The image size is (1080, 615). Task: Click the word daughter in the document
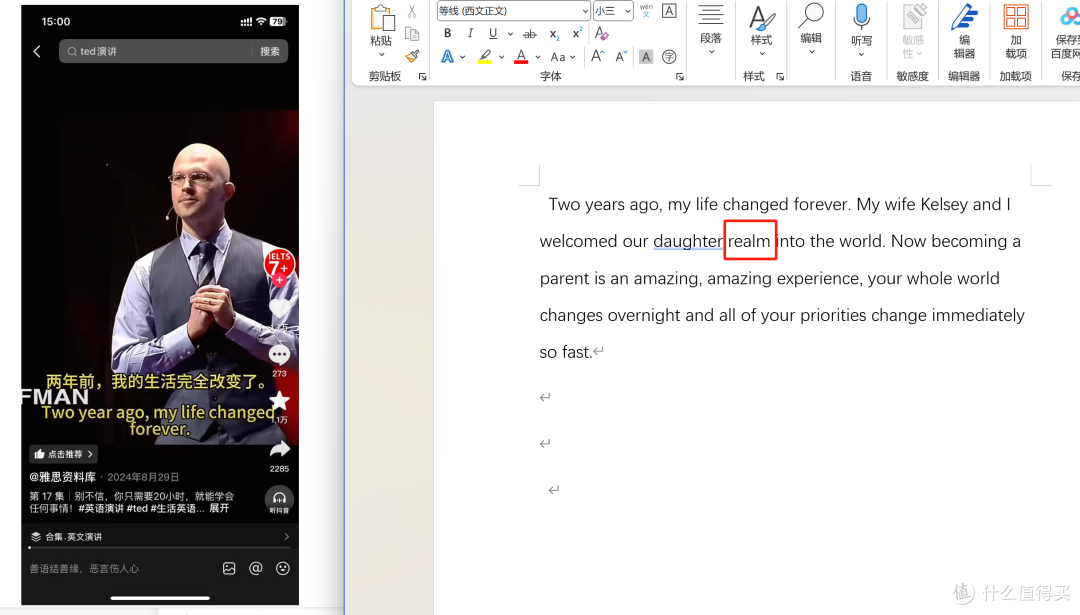pyautogui.click(x=687, y=241)
